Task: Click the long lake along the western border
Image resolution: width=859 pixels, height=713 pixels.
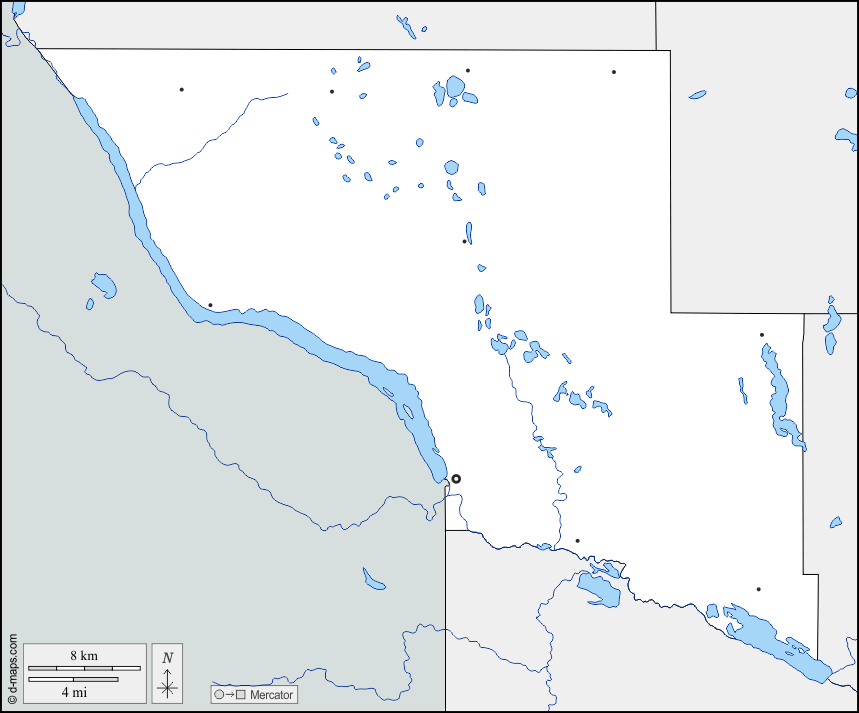Action: 300,338
